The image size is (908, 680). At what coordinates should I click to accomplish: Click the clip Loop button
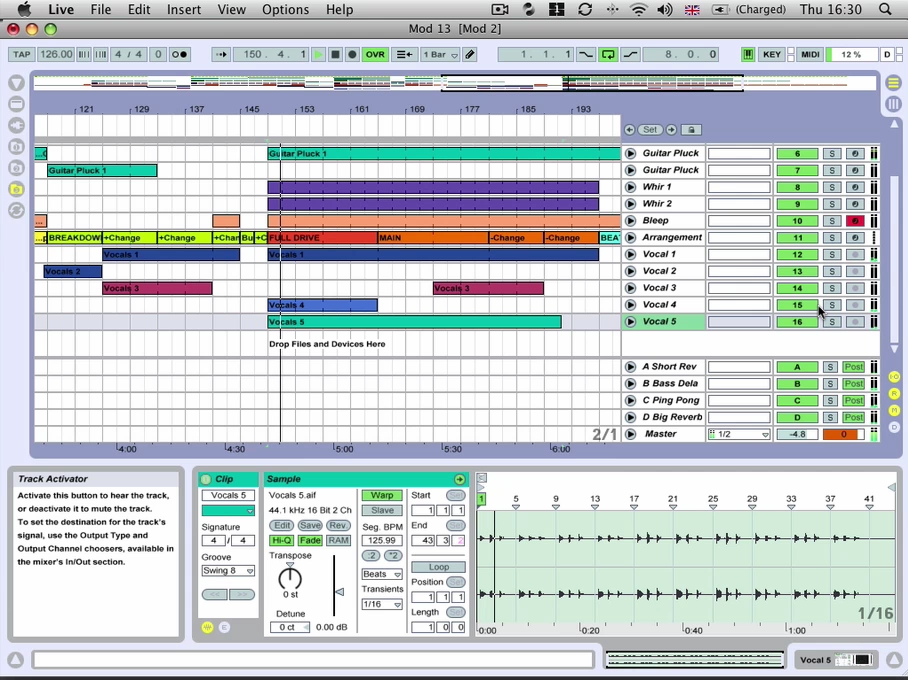[x=438, y=568]
